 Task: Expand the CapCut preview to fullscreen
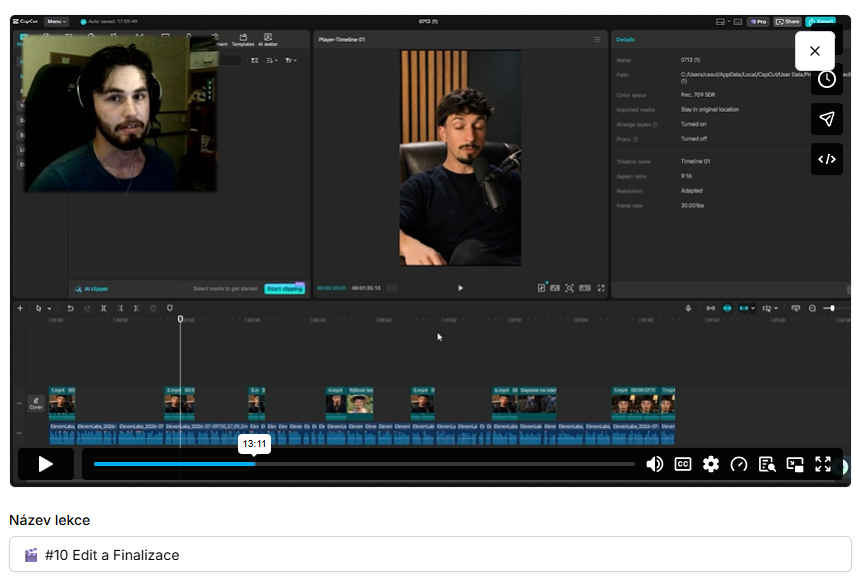[601, 288]
